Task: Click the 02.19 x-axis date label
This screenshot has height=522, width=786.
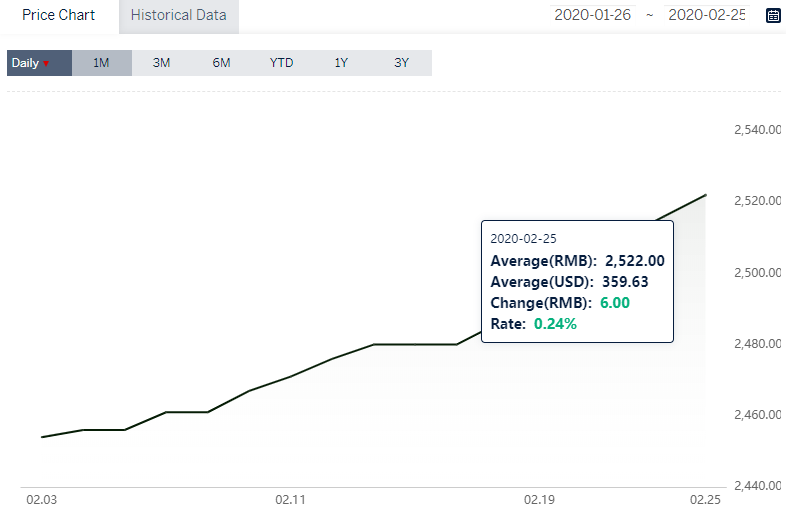Action: (539, 500)
